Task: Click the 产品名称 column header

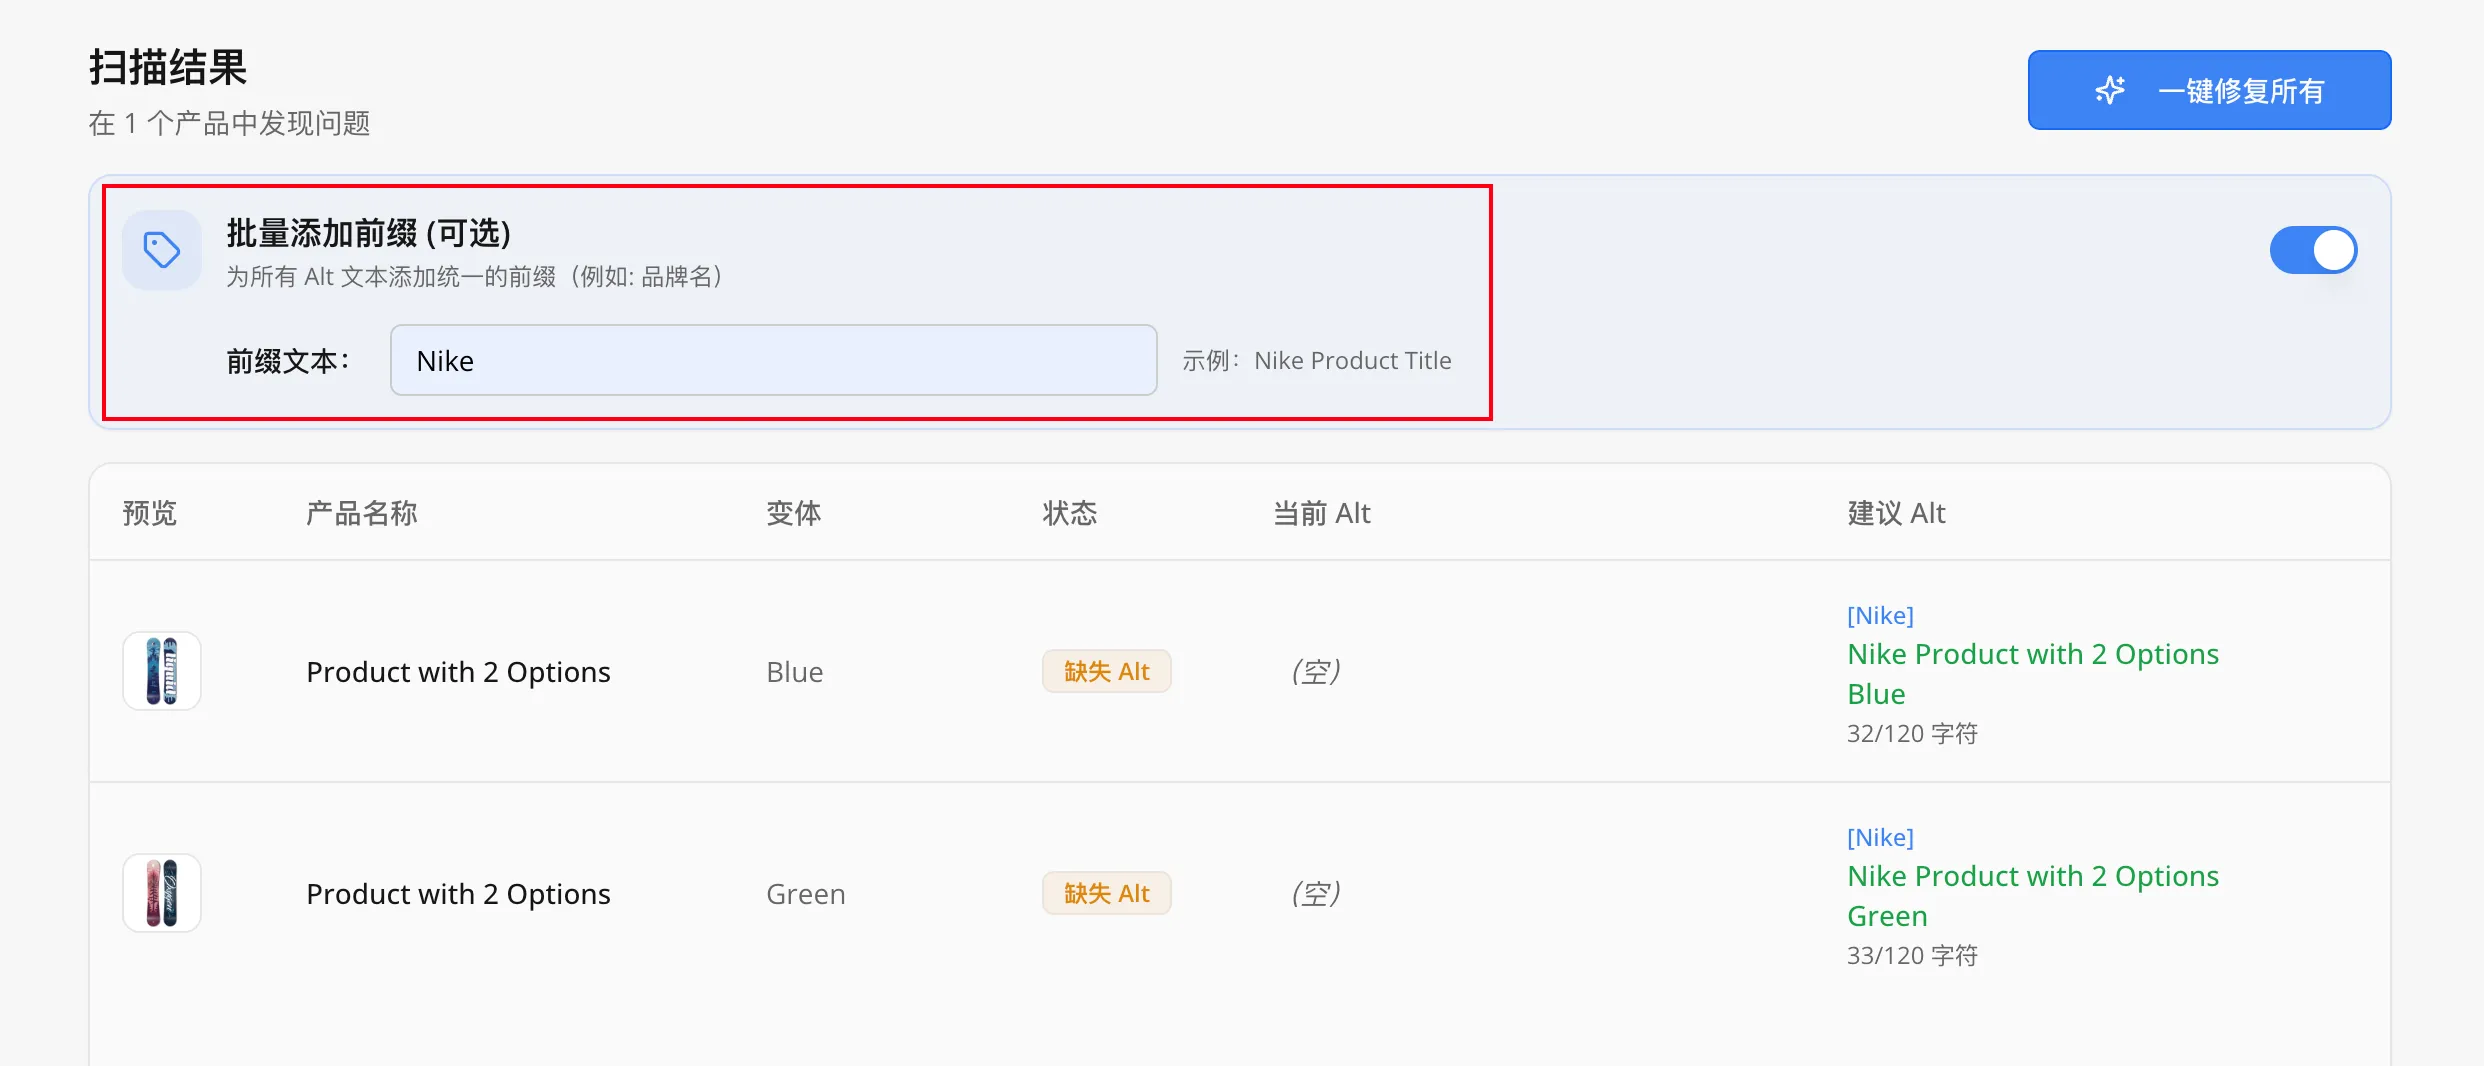Action: 361,513
